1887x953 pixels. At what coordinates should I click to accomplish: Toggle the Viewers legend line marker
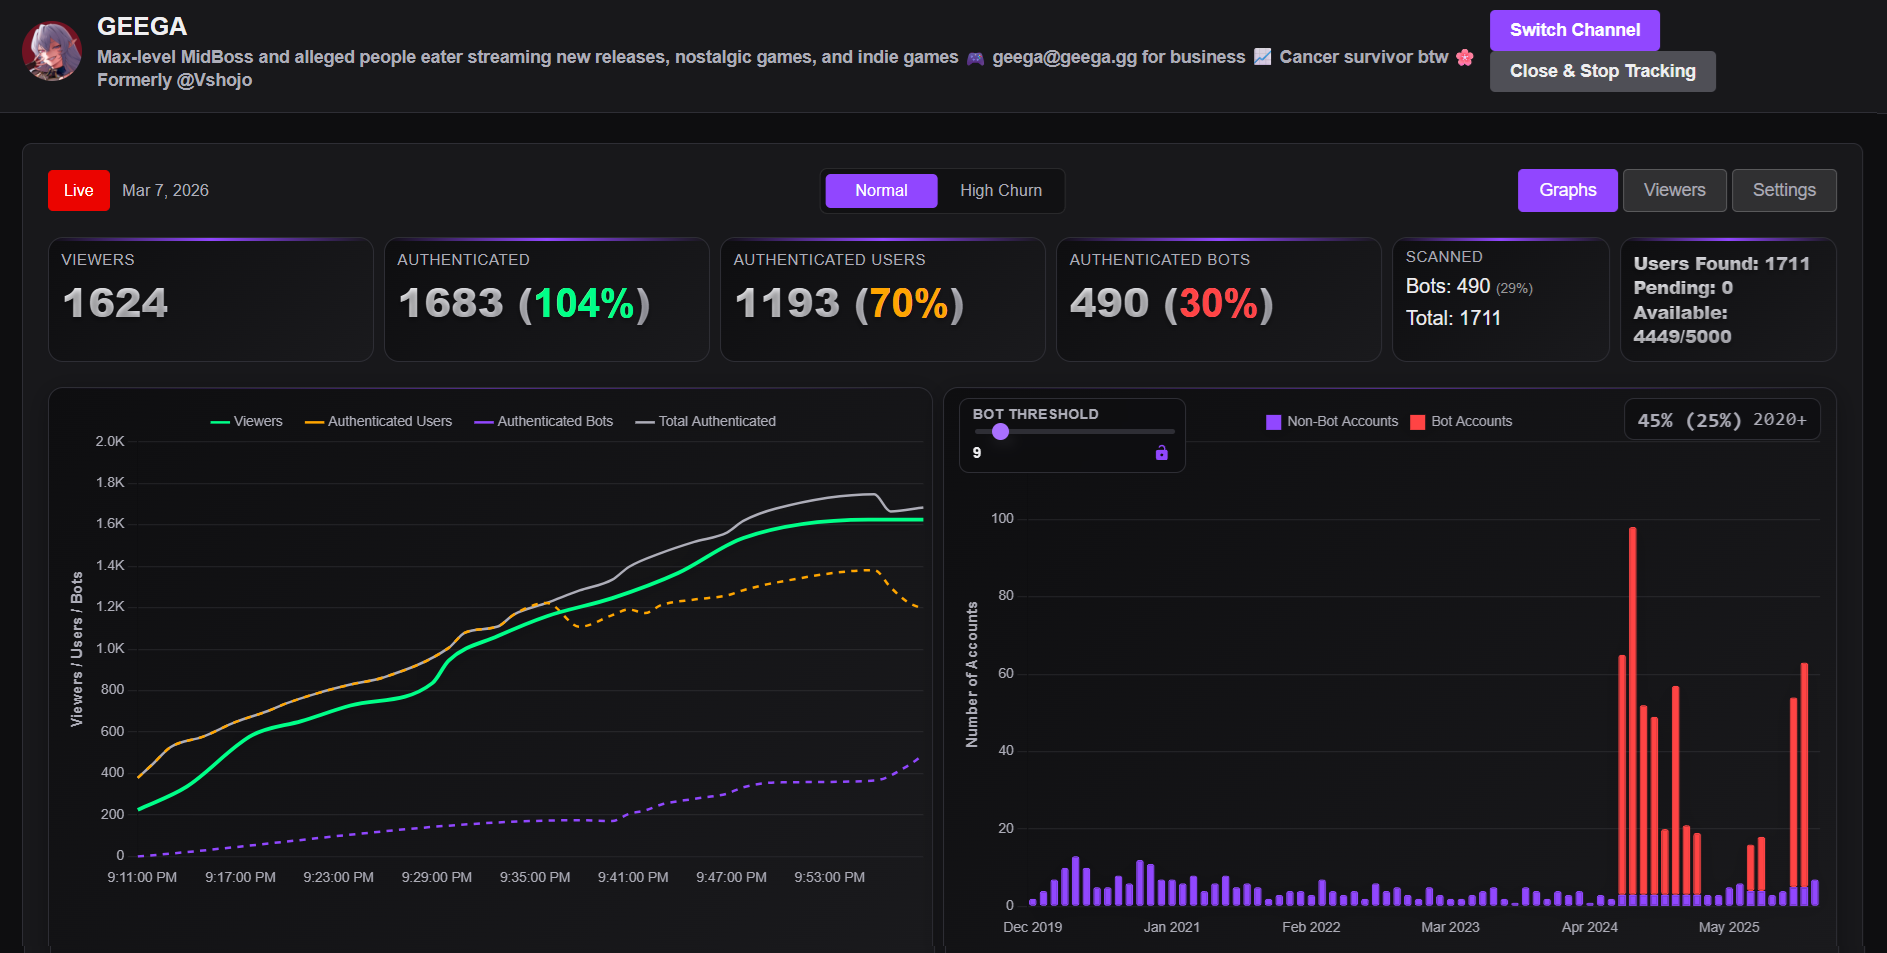click(x=220, y=422)
